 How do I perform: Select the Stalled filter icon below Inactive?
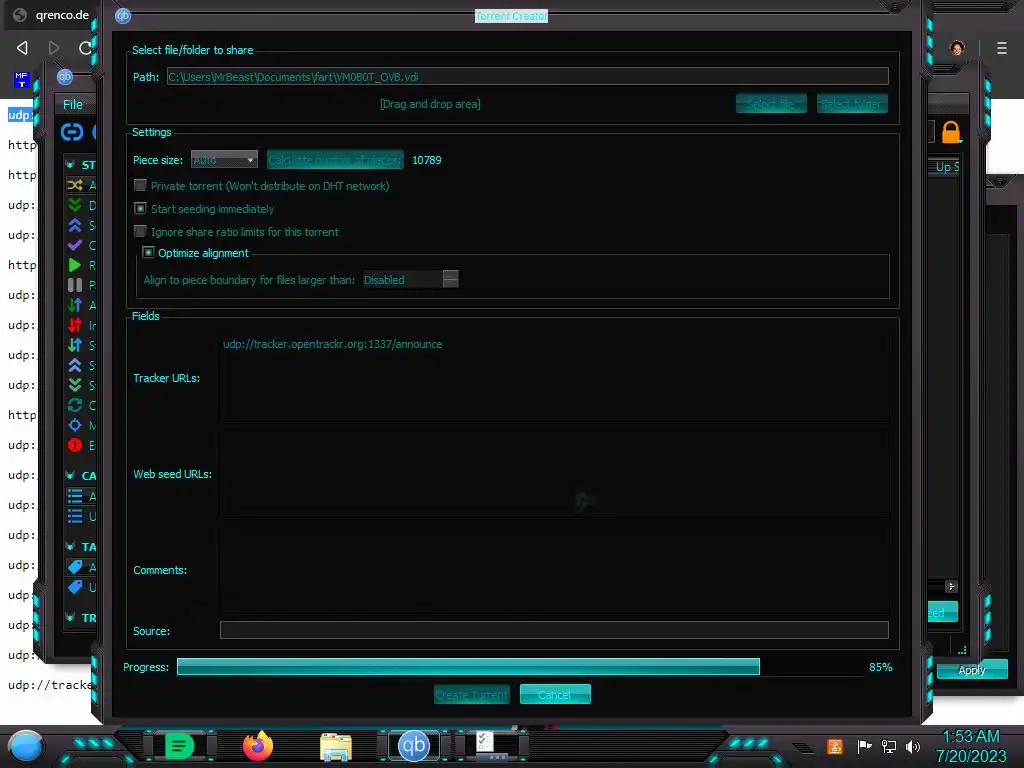tap(74, 345)
